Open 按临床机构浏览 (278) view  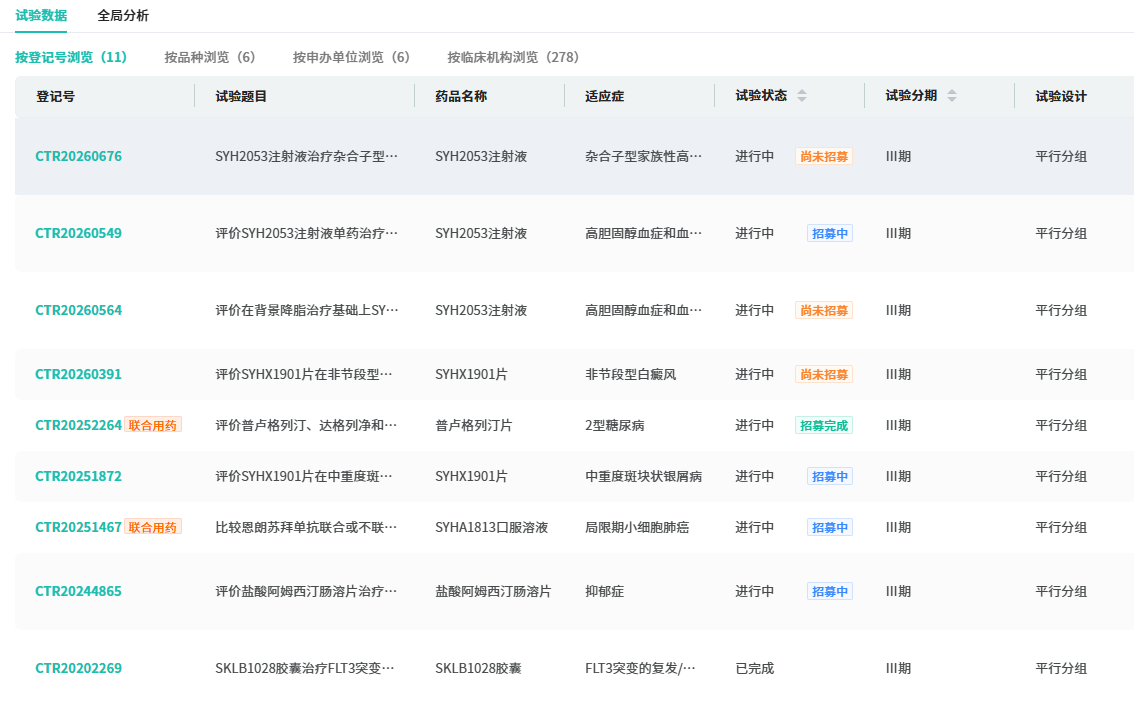(x=513, y=57)
